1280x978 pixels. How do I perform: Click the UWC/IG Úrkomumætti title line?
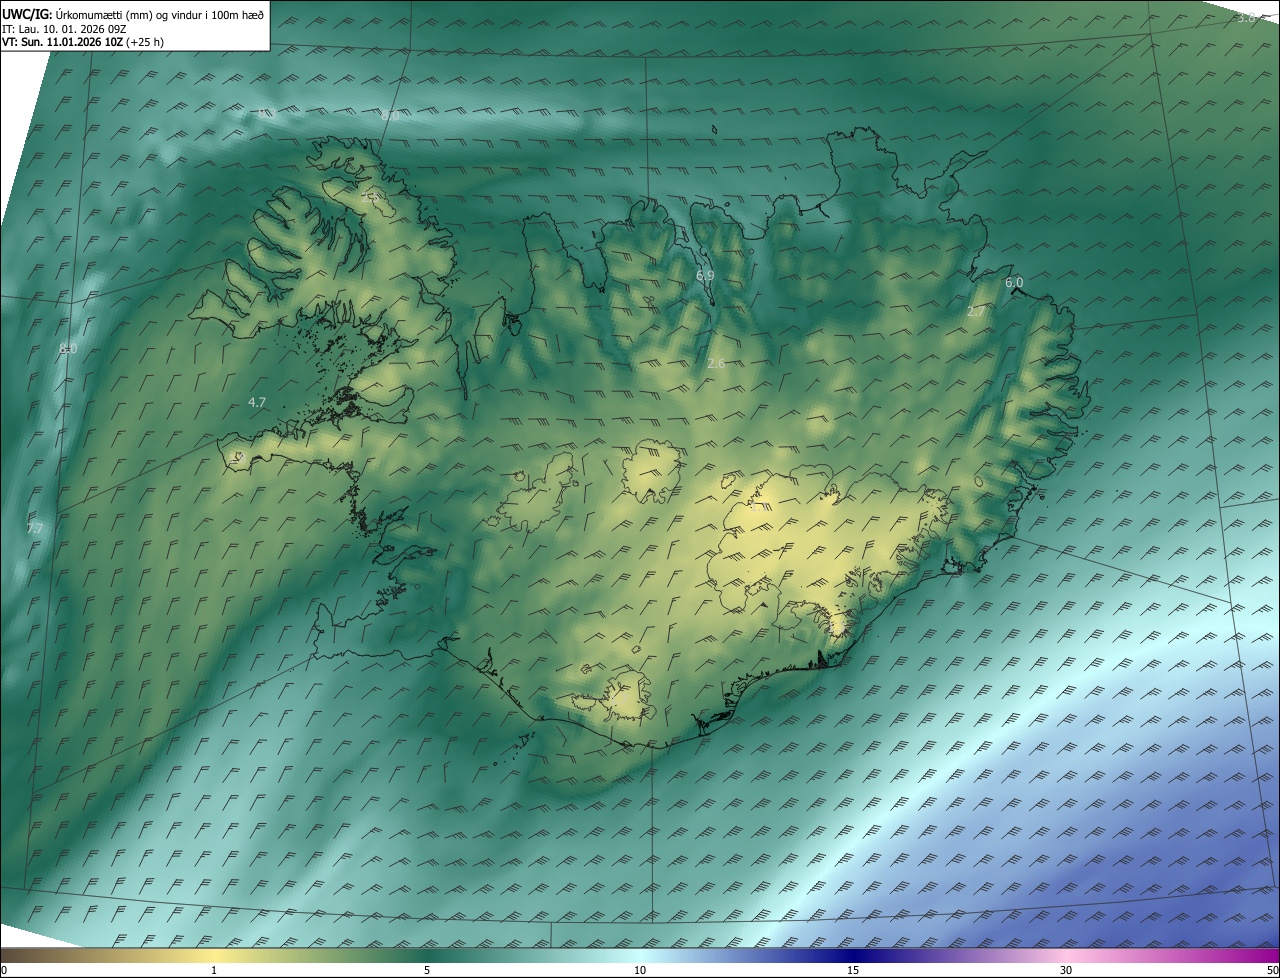click(x=133, y=15)
